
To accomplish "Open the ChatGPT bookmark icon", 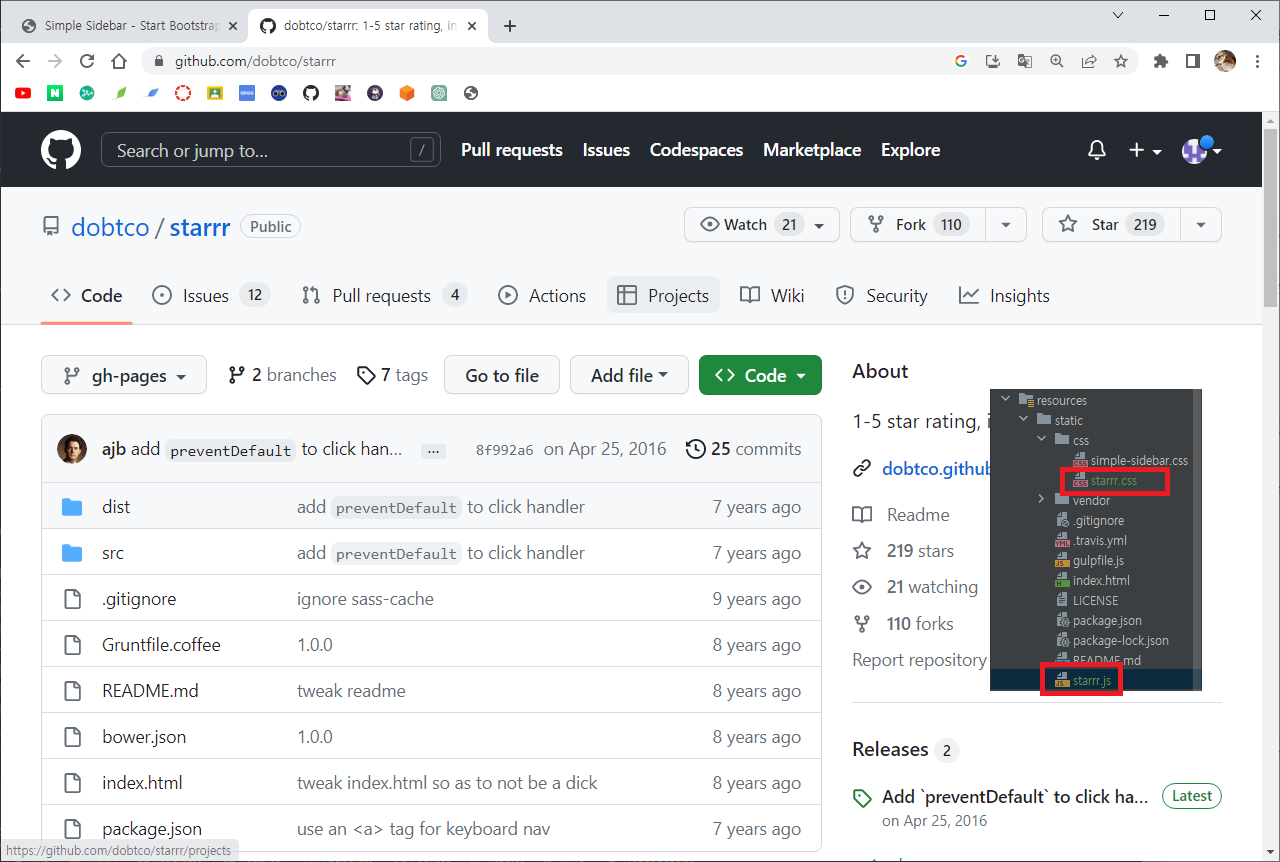I will 439,93.
